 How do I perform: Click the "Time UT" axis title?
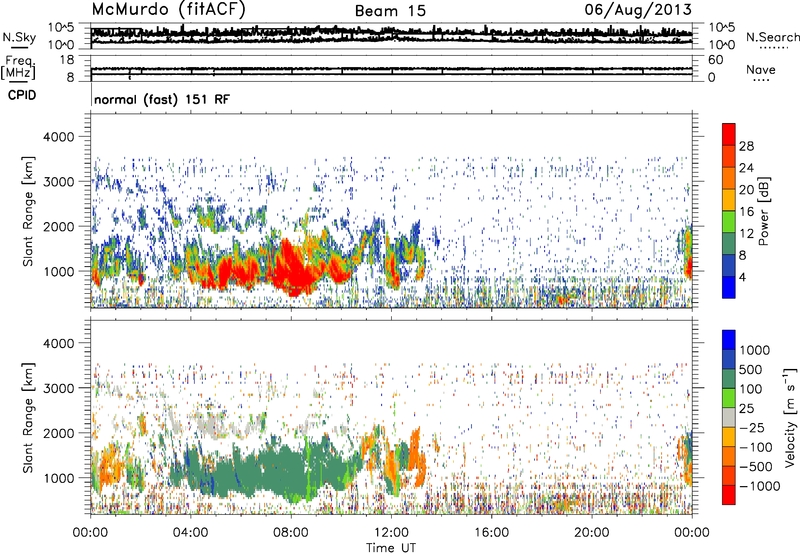[391, 548]
